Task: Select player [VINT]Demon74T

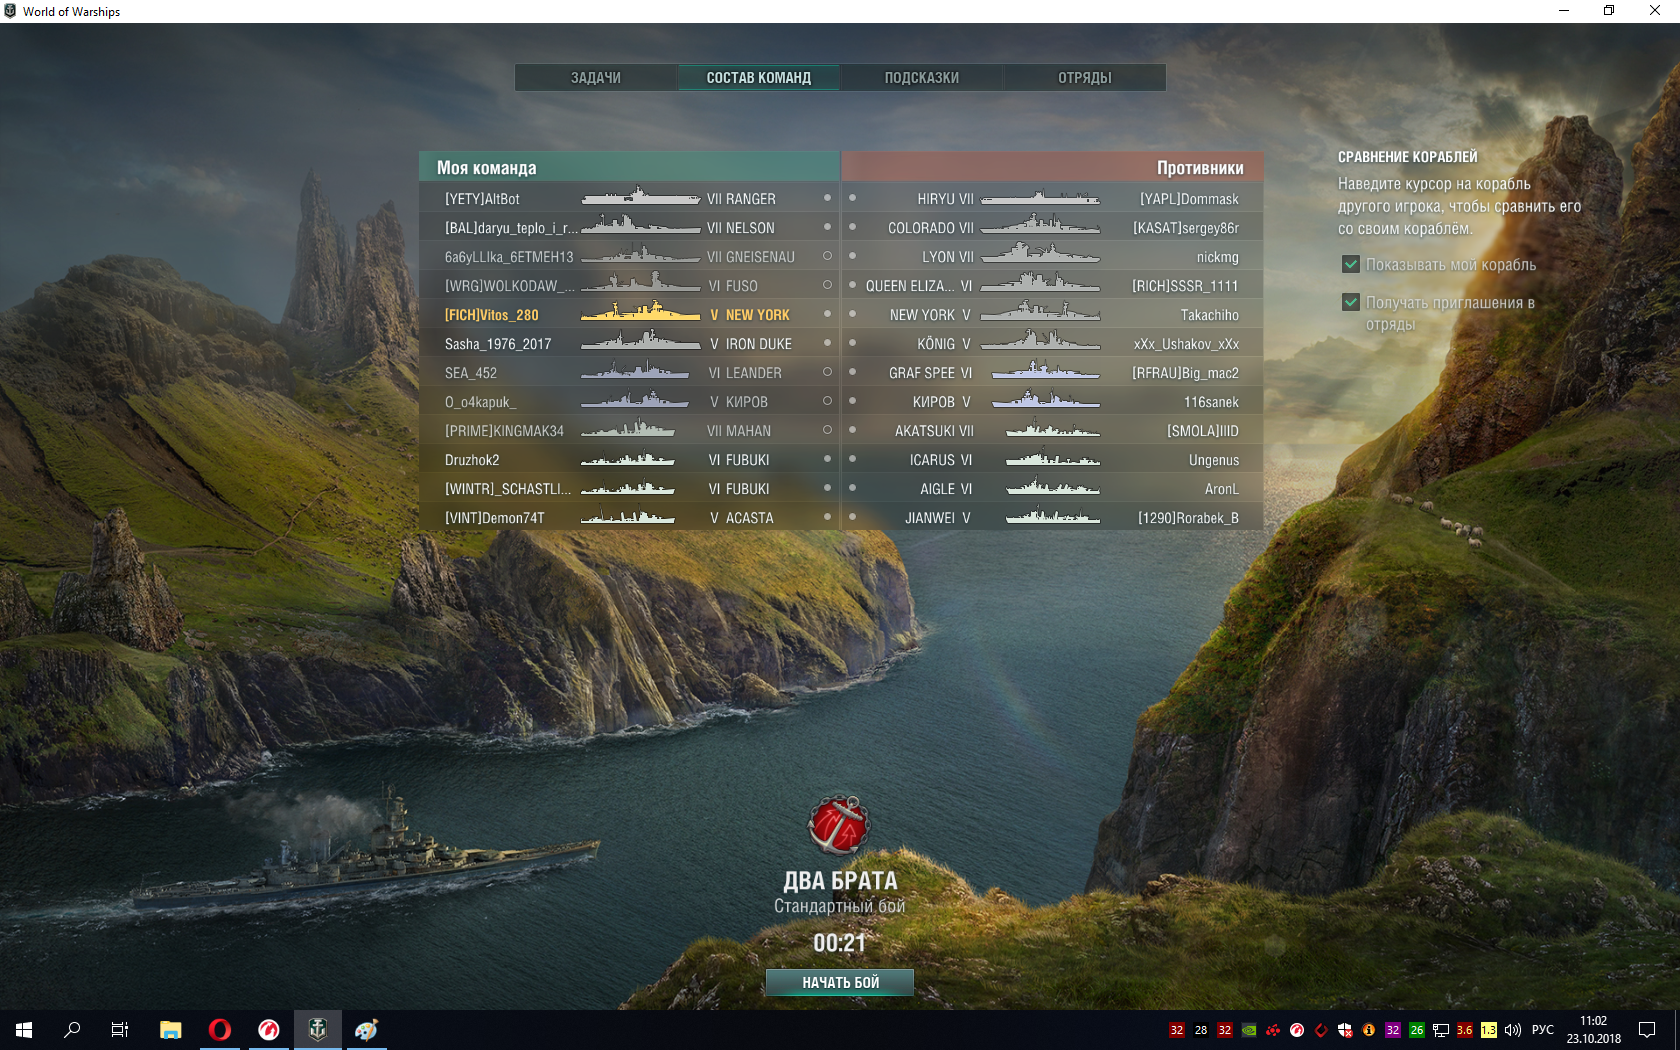Action: [495, 518]
